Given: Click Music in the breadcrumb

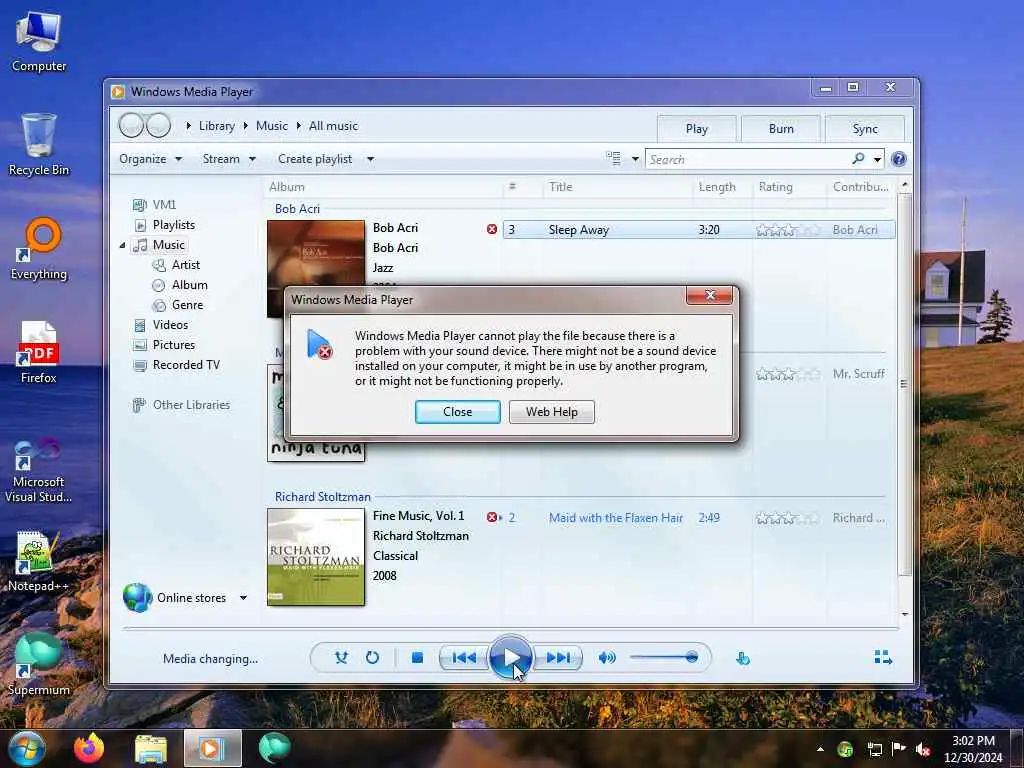Looking at the screenshot, I should point(272,126).
